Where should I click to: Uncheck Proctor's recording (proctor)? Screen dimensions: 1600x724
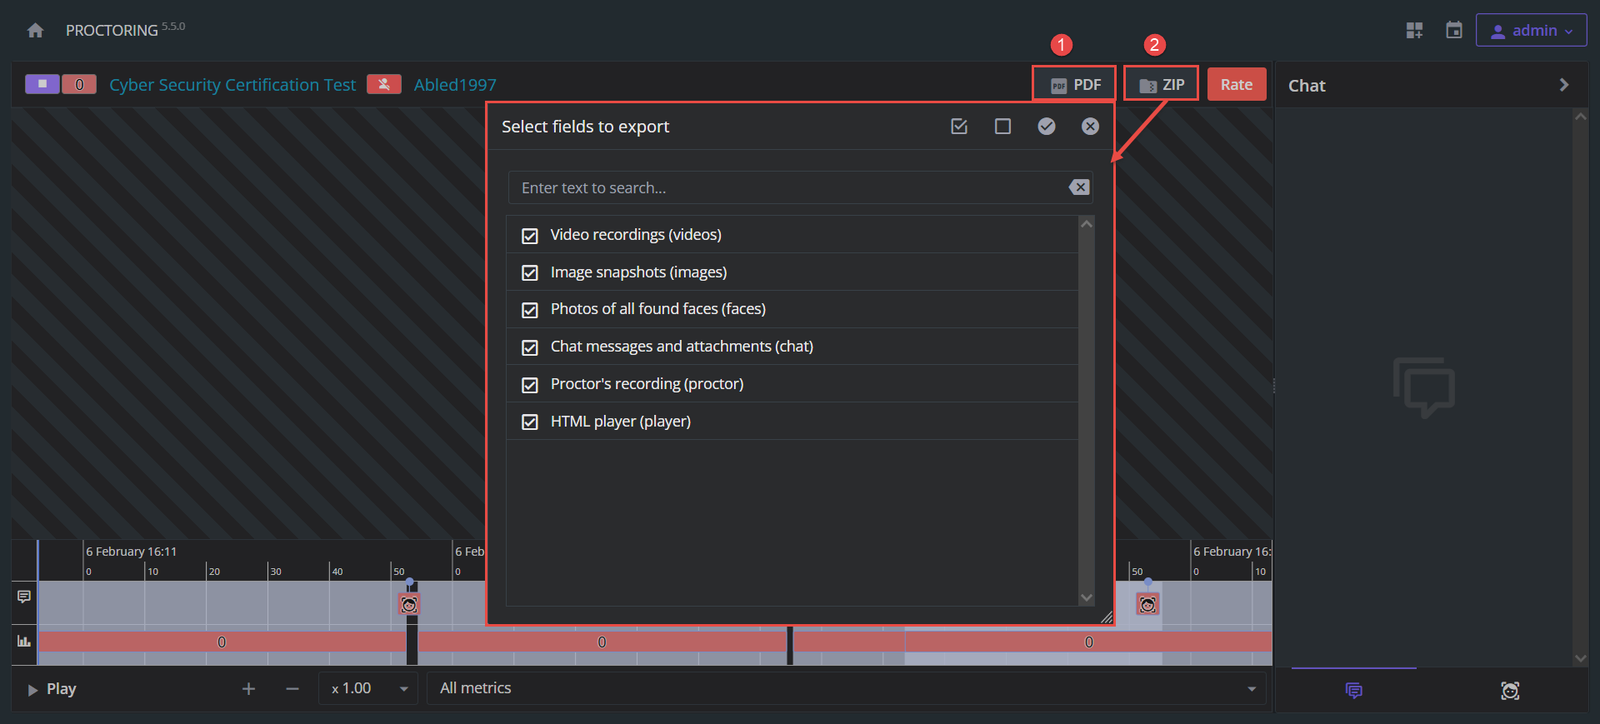(530, 385)
